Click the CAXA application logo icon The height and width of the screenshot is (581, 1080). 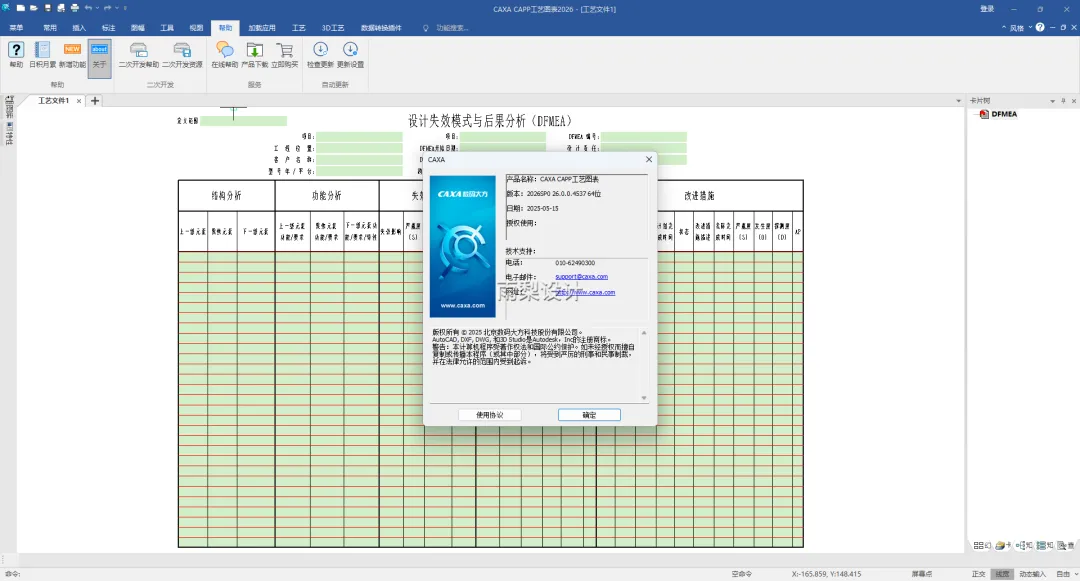tap(6, 8)
